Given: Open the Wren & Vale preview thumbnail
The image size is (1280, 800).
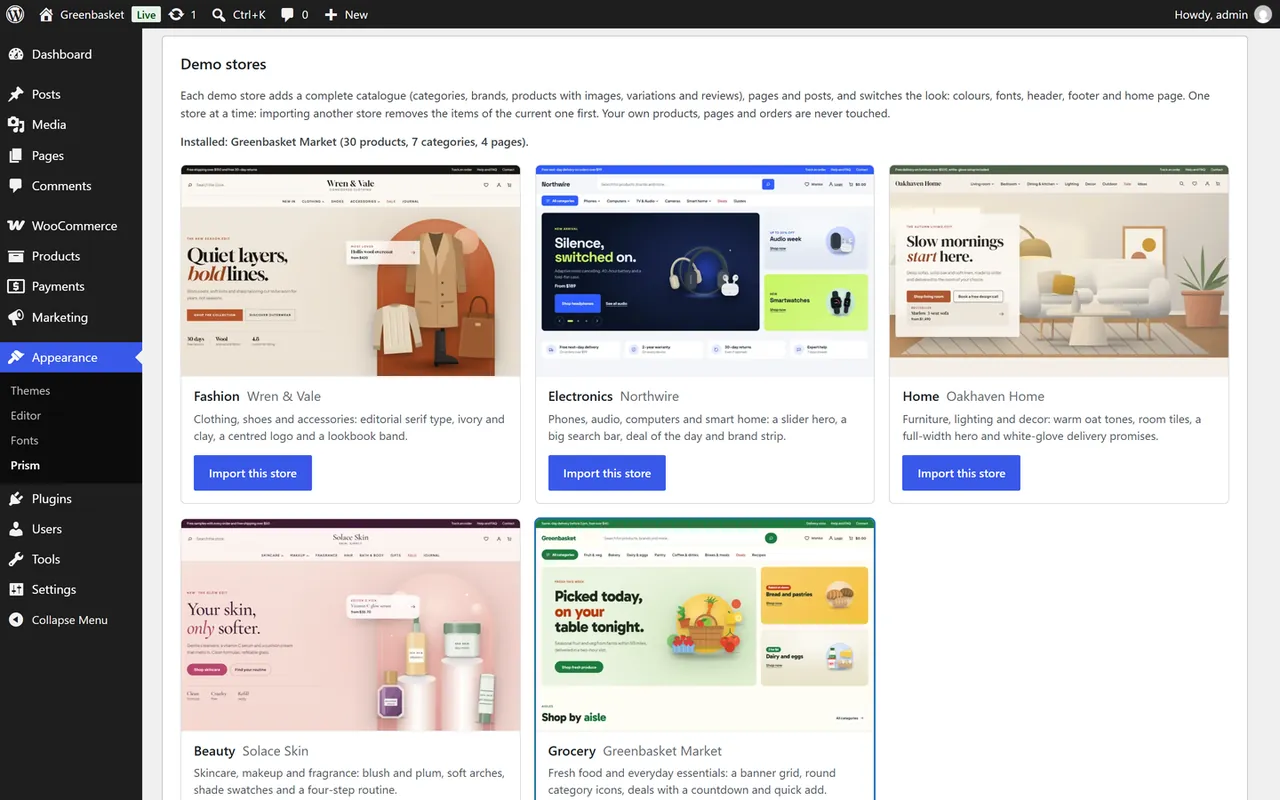Looking at the screenshot, I should tap(351, 271).
